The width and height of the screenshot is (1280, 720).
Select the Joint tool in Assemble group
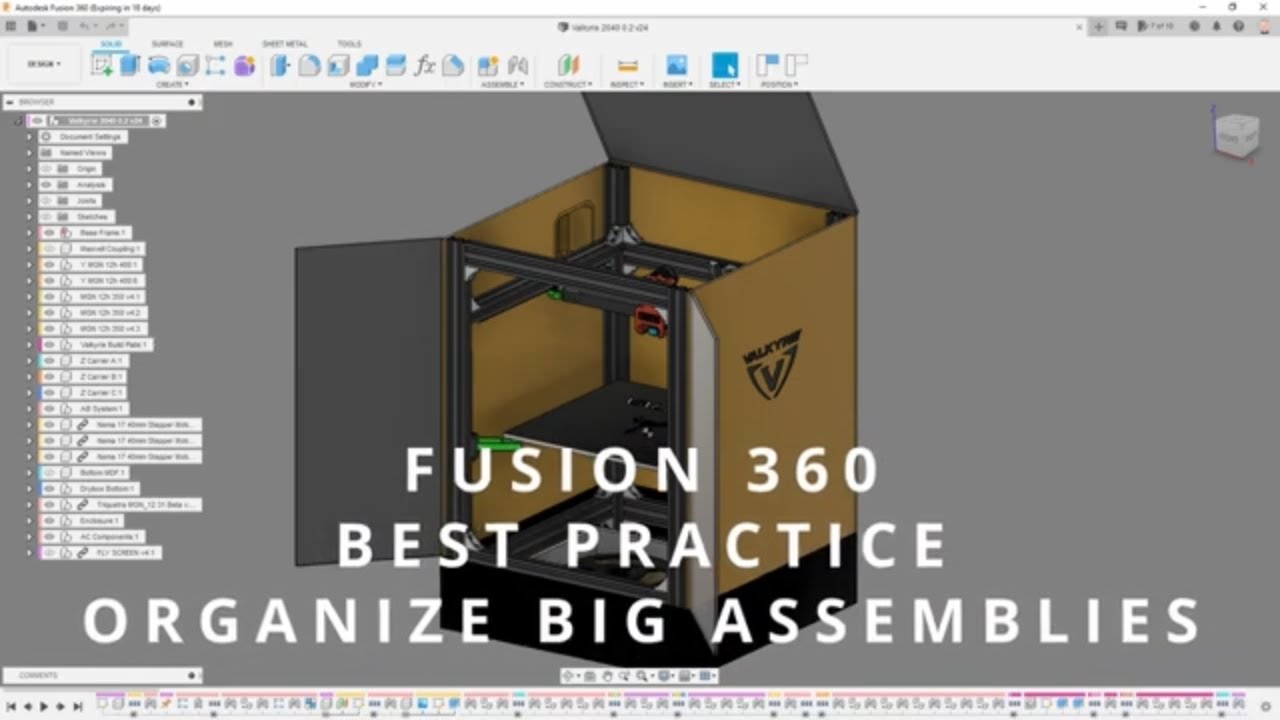(517, 65)
